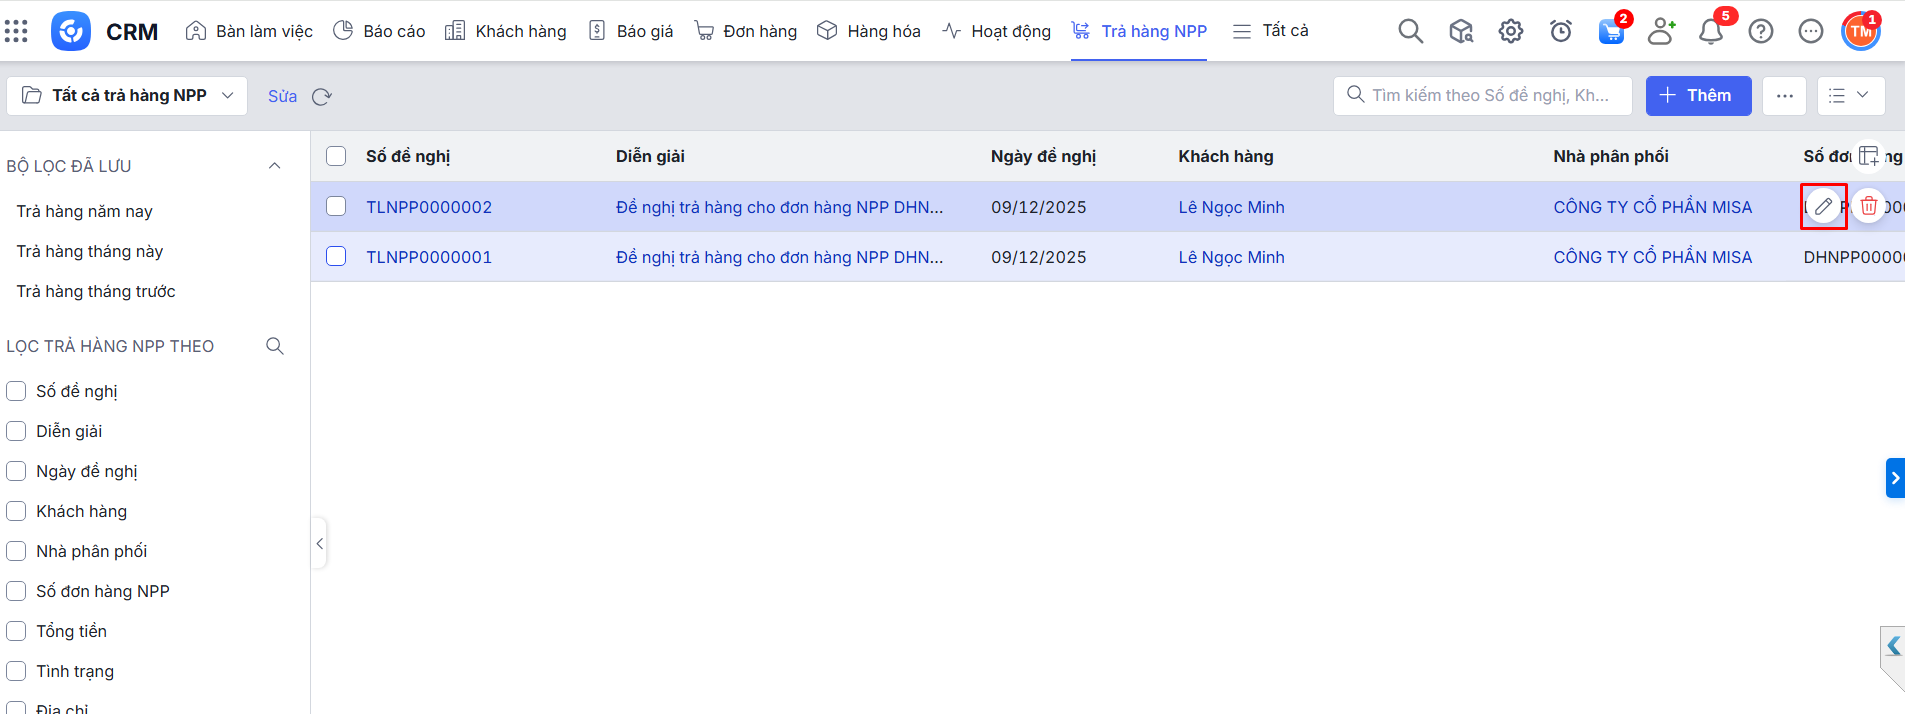1905x714 pixels.
Task: Click the red trash delete icon
Action: [1868, 207]
